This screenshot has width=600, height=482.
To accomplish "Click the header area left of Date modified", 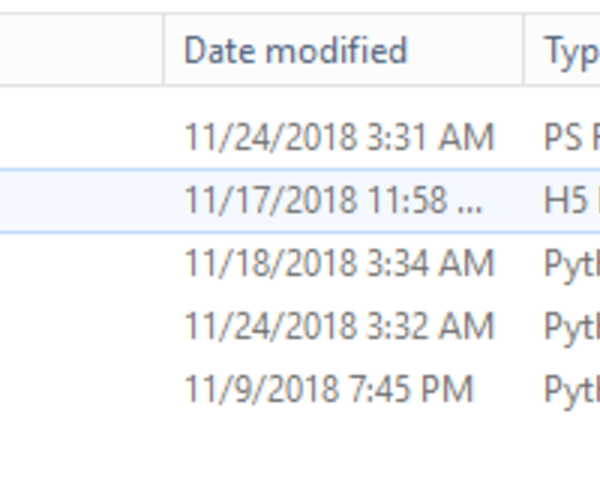I will click(x=80, y=50).
